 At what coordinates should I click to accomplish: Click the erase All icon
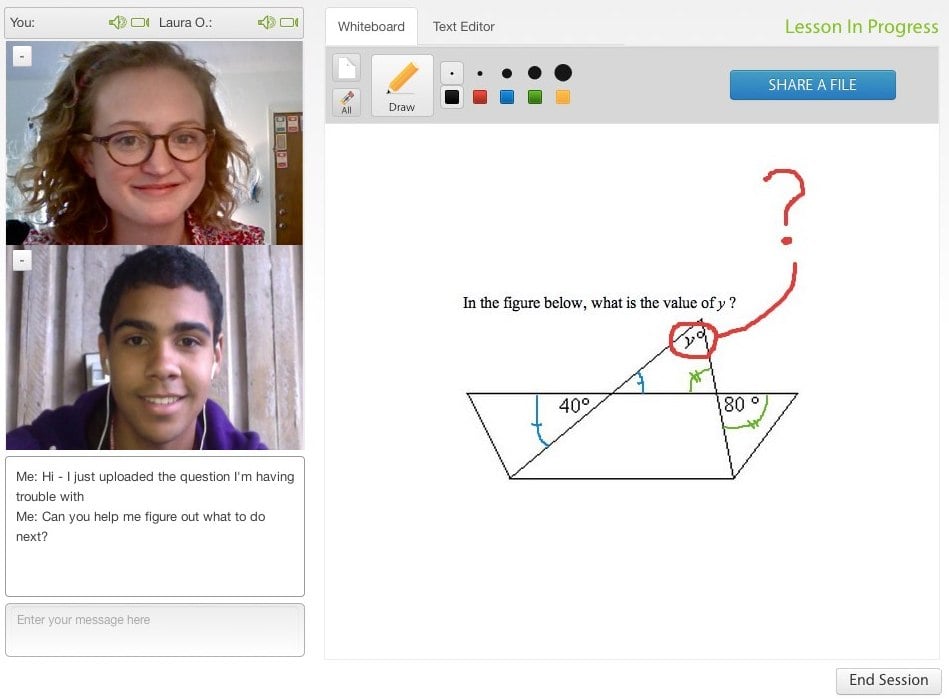click(x=346, y=102)
